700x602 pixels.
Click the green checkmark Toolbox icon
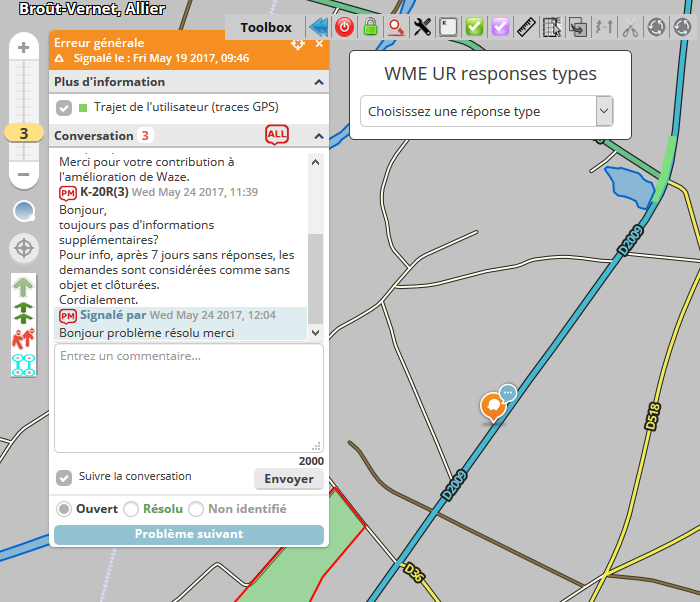click(474, 27)
